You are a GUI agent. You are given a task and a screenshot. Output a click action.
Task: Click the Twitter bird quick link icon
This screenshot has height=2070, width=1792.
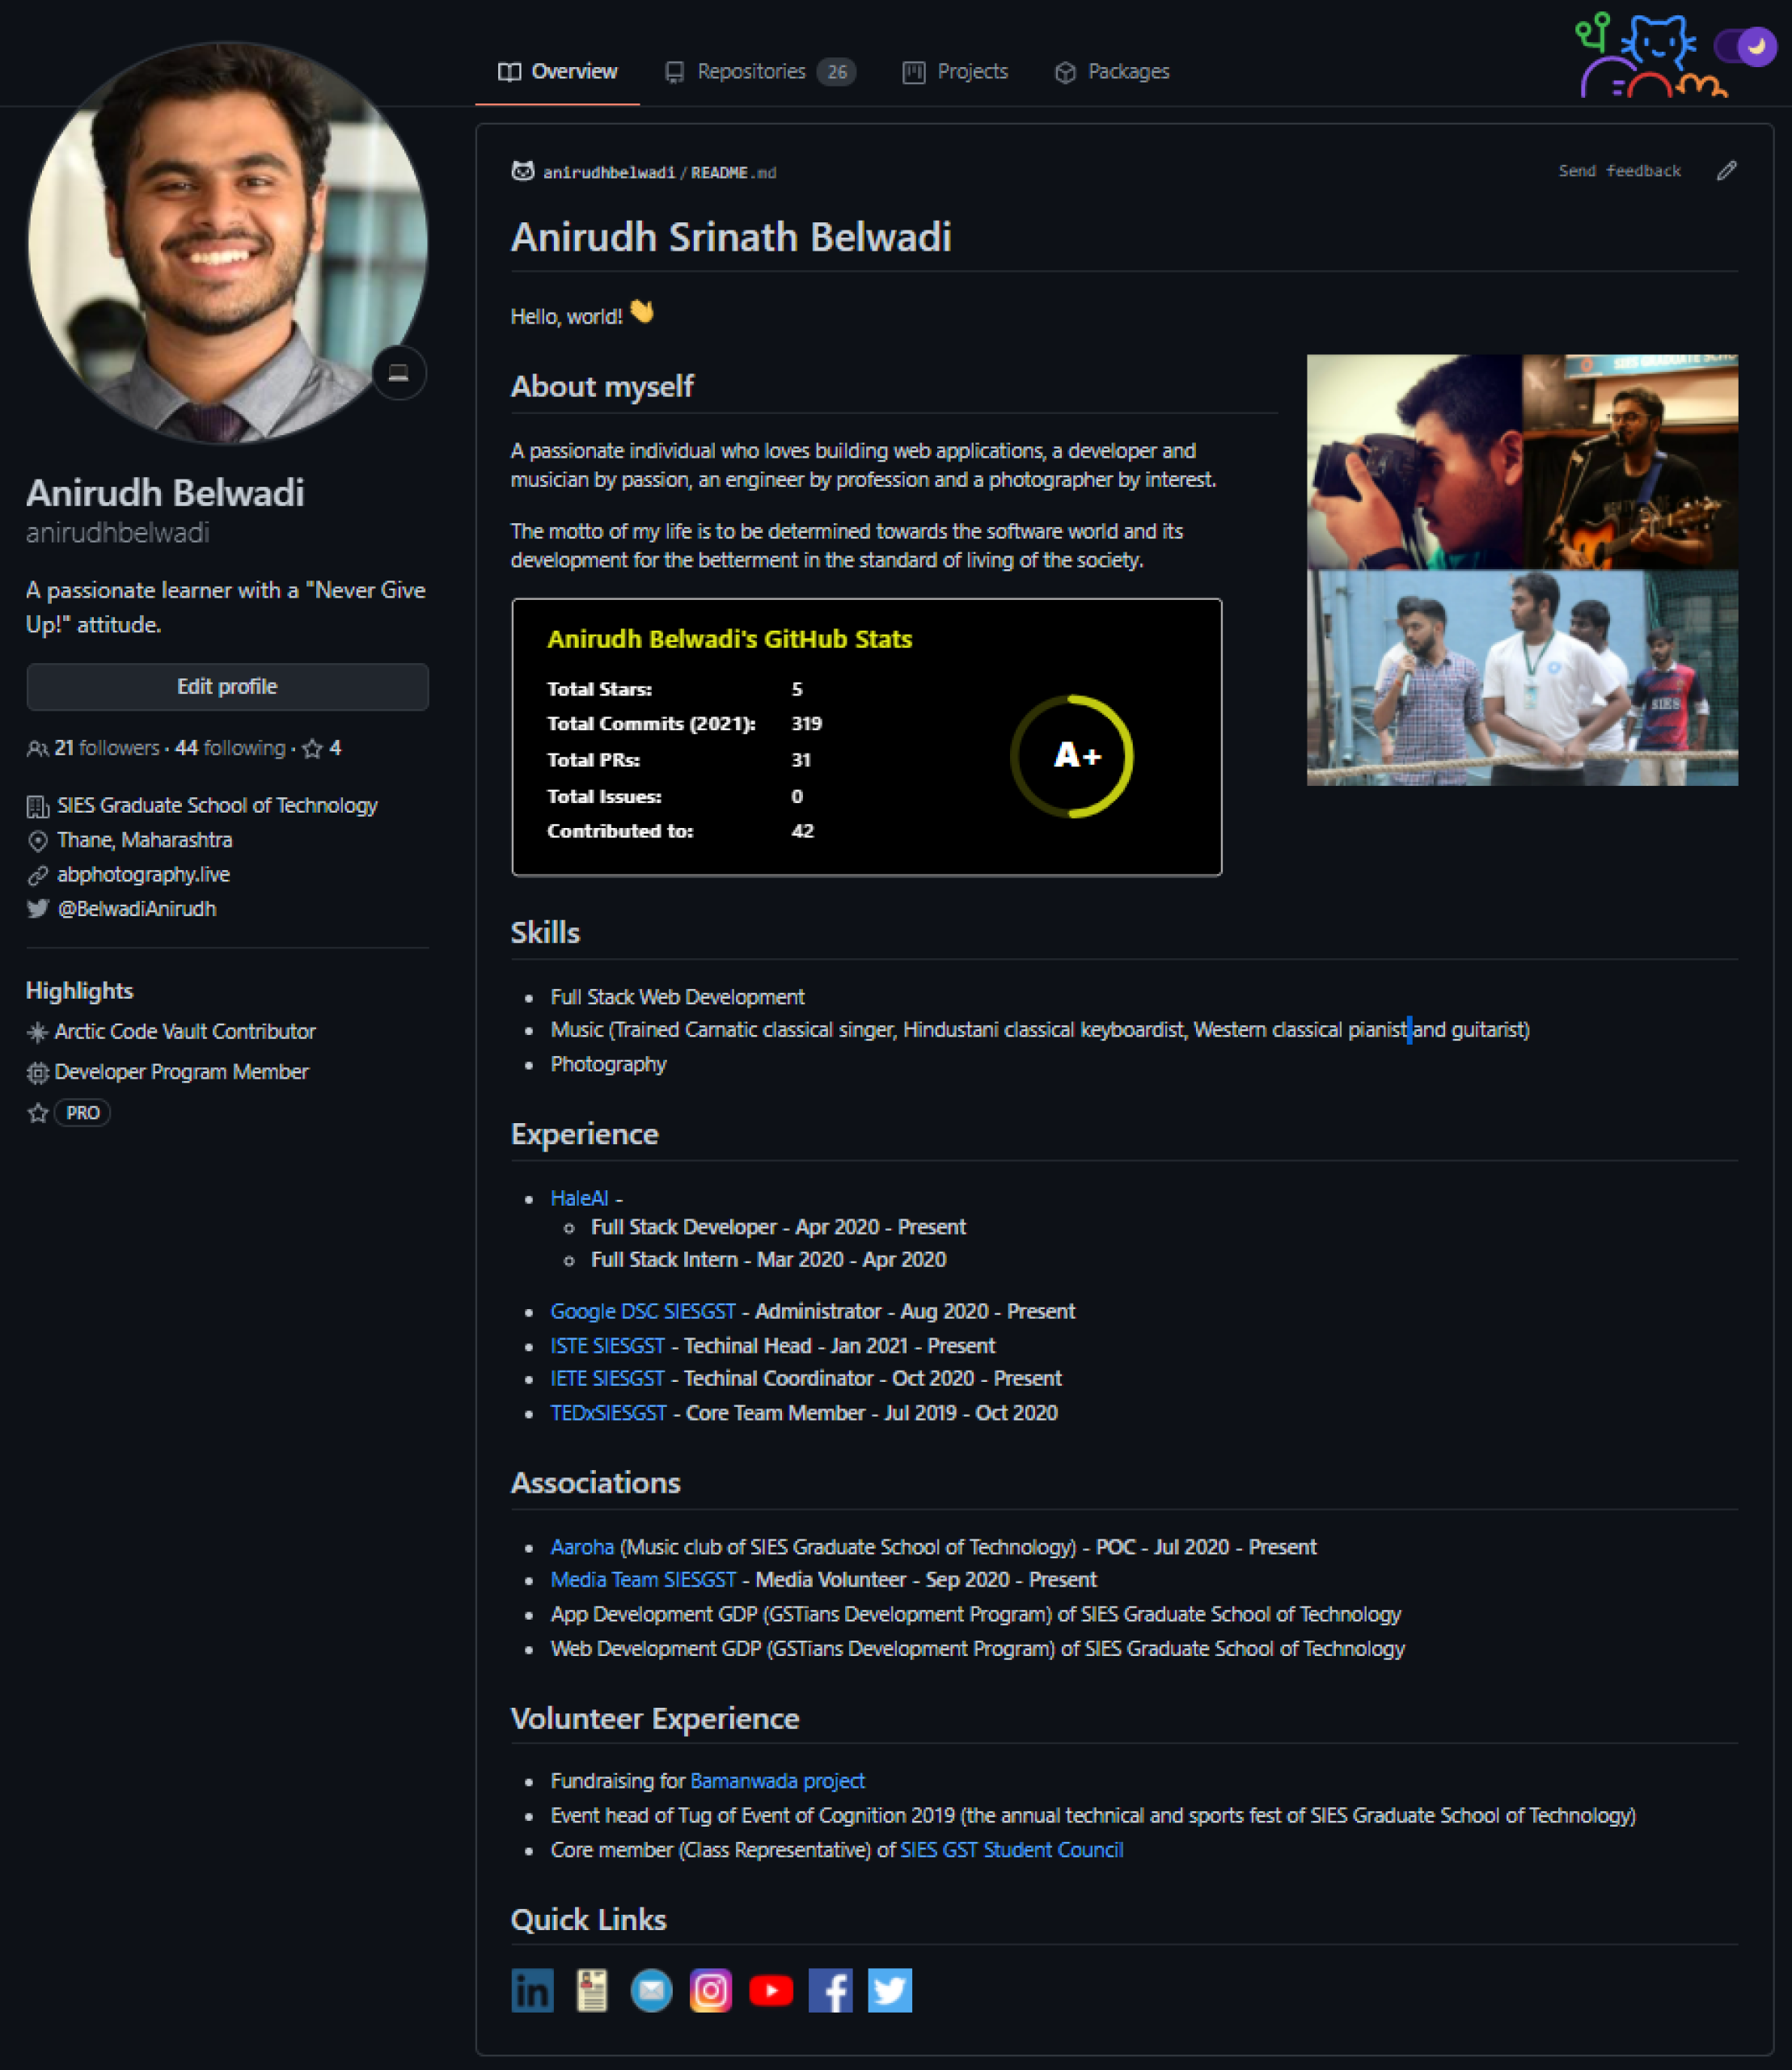tap(890, 1990)
